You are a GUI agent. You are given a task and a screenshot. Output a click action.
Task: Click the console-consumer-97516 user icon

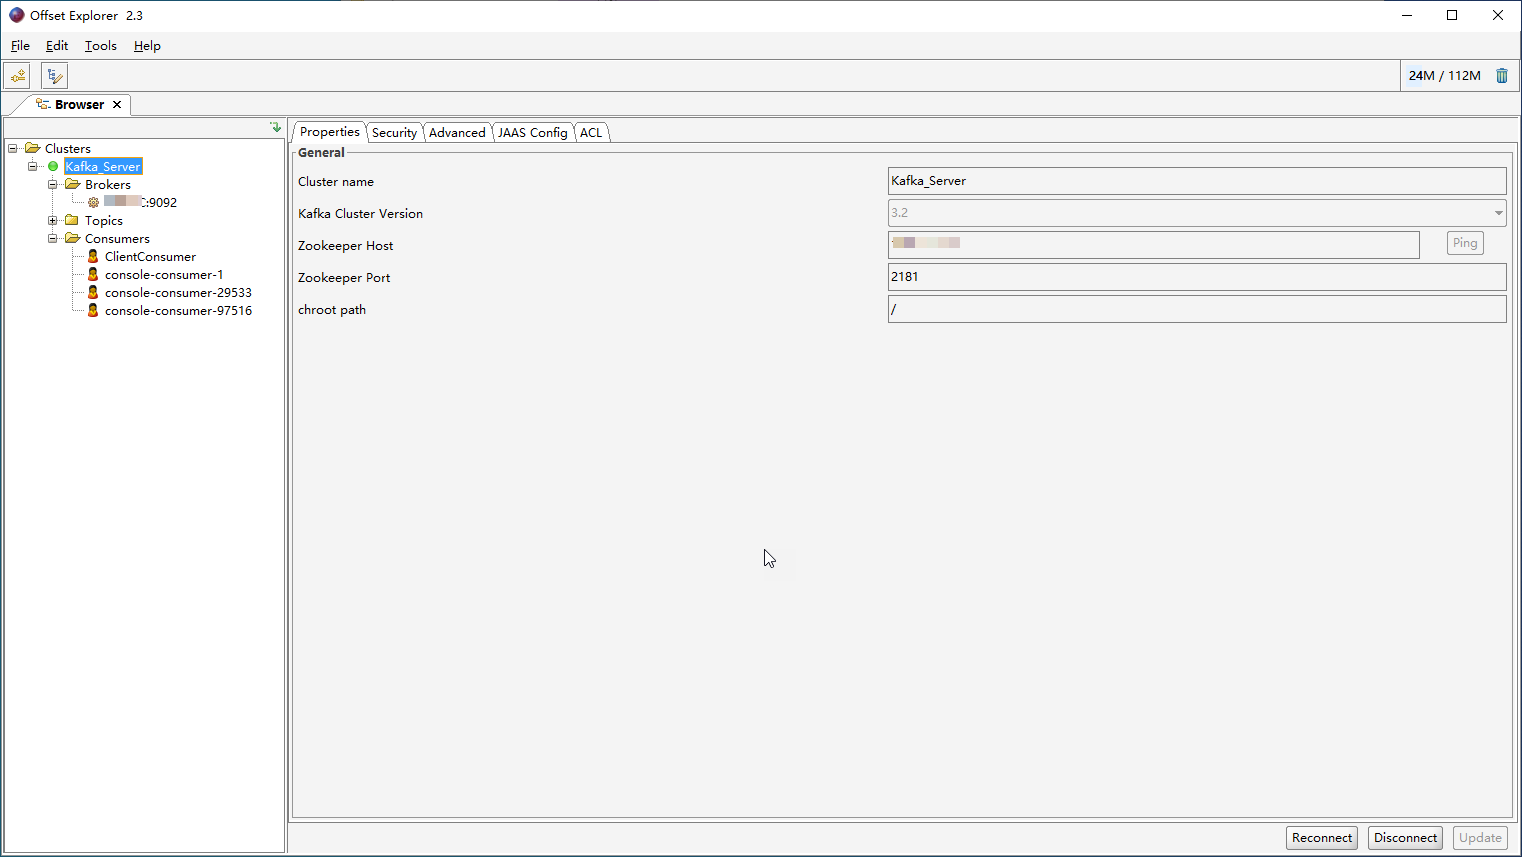tap(93, 310)
